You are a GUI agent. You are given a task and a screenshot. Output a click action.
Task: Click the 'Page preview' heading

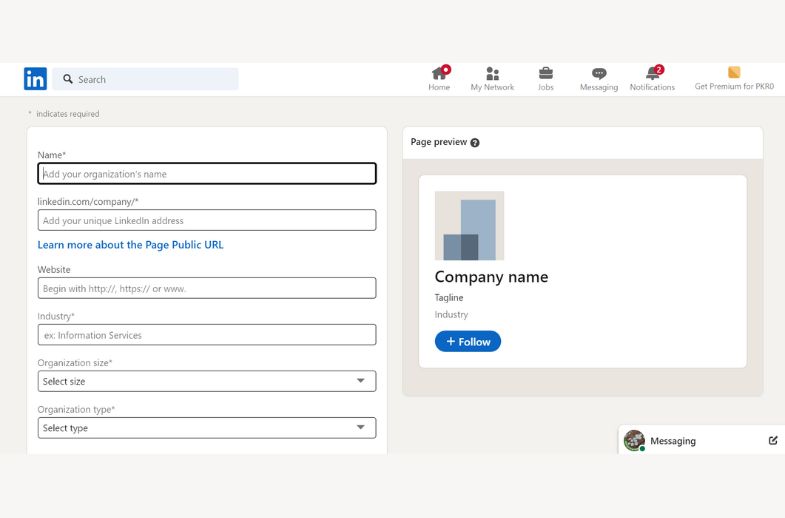pyautogui.click(x=439, y=142)
